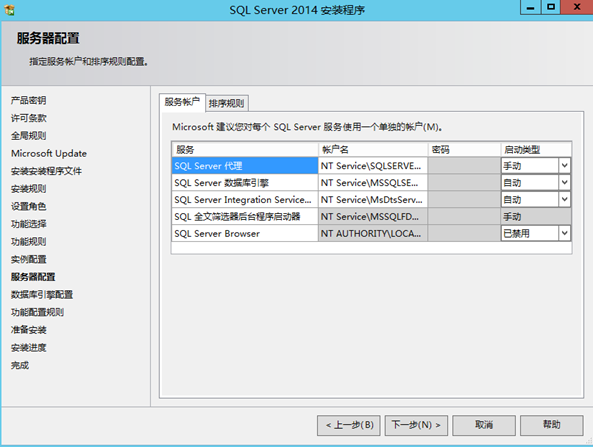Open startup type dropdown for Integration Services
The height and width of the screenshot is (447, 593).
pyautogui.click(x=564, y=199)
